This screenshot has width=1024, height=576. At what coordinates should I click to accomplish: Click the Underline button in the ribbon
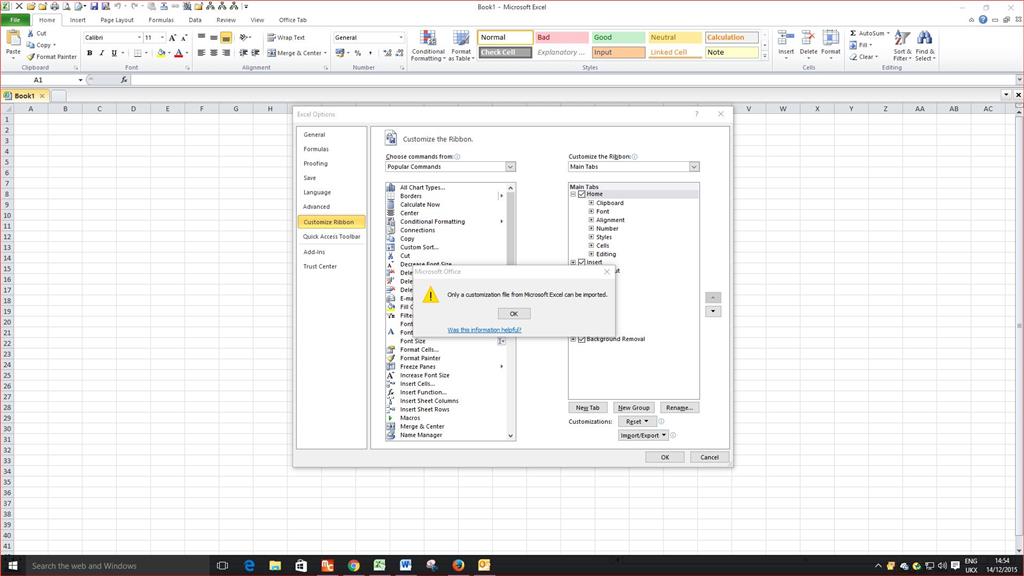(114, 53)
